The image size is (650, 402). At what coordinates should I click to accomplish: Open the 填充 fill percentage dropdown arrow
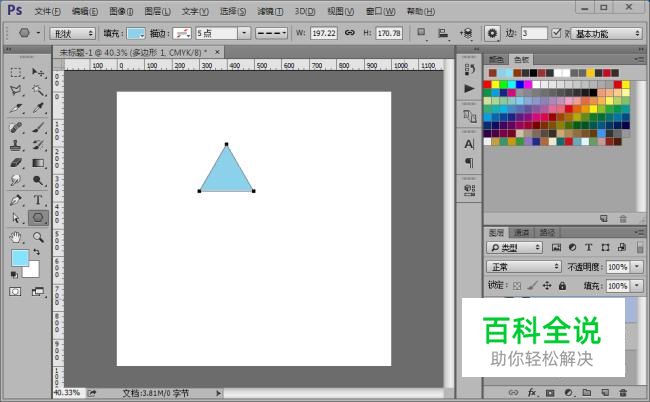click(x=637, y=286)
